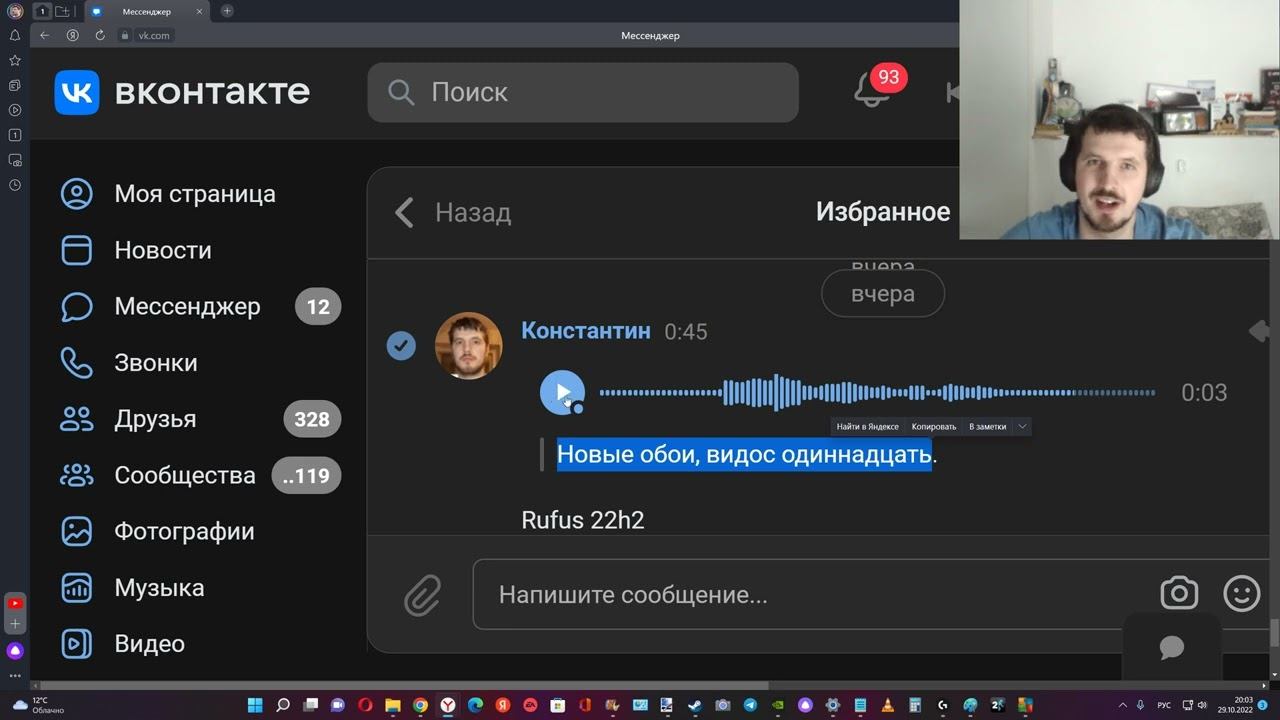1280x720 pixels.
Task: Show hidden system tray icons
Action: tap(1123, 705)
